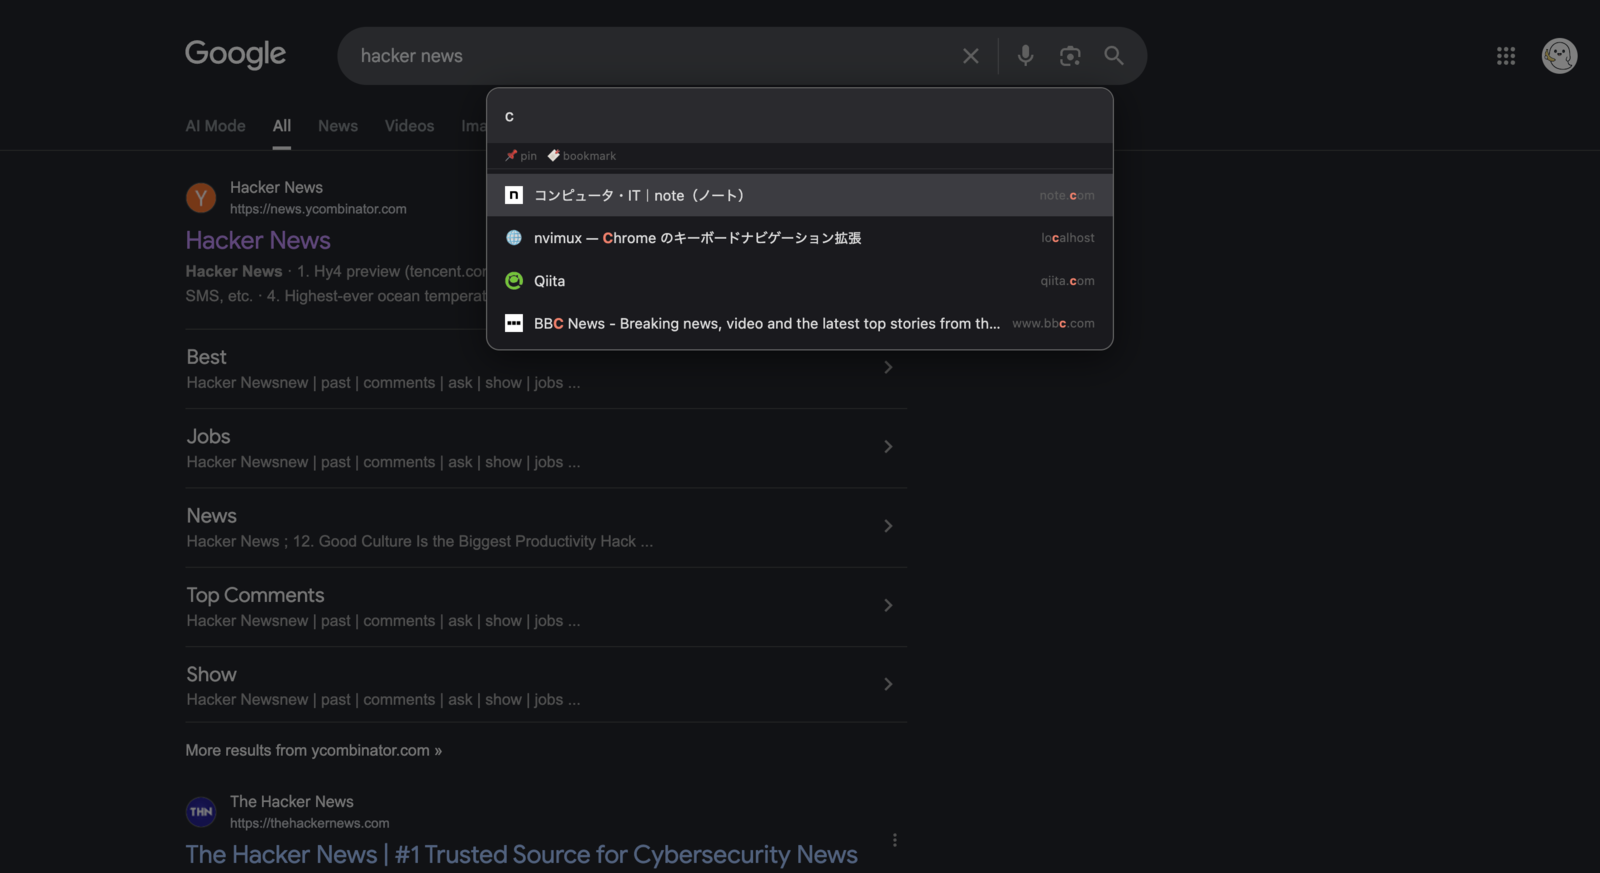1600x873 pixels.
Task: Expand the Jobs sitelink chevron
Action: [x=888, y=446]
